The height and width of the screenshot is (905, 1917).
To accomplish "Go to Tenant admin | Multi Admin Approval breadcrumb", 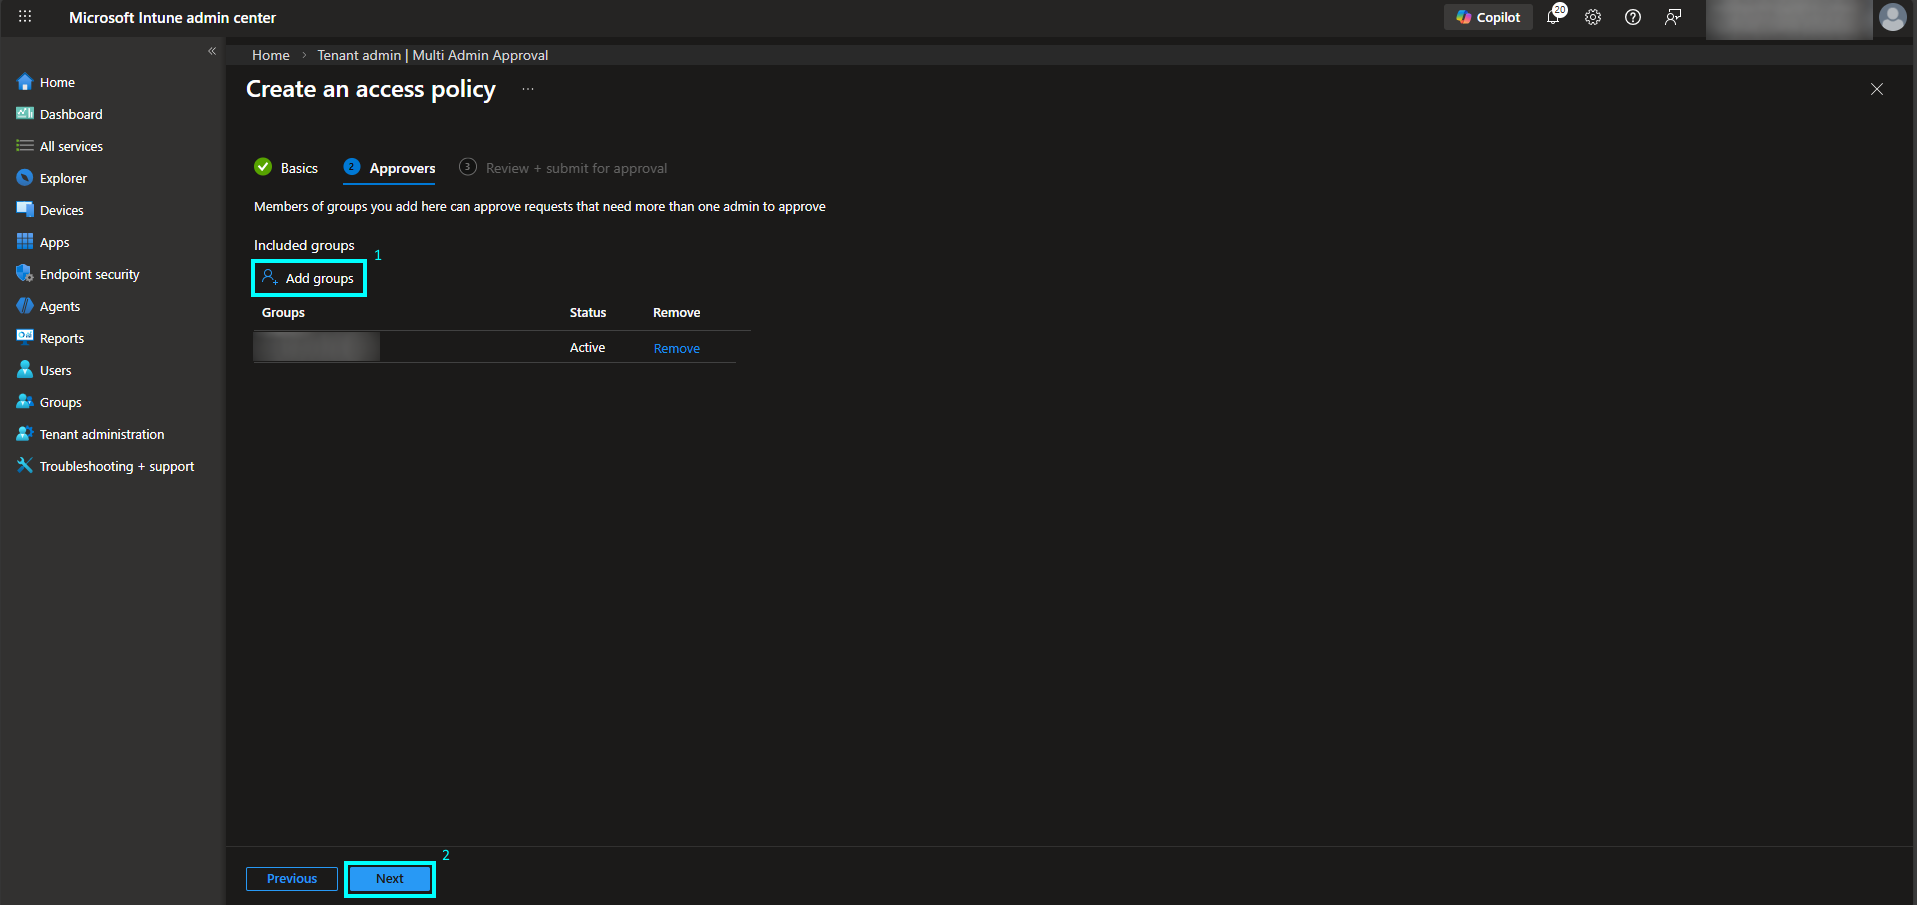I will [x=433, y=55].
